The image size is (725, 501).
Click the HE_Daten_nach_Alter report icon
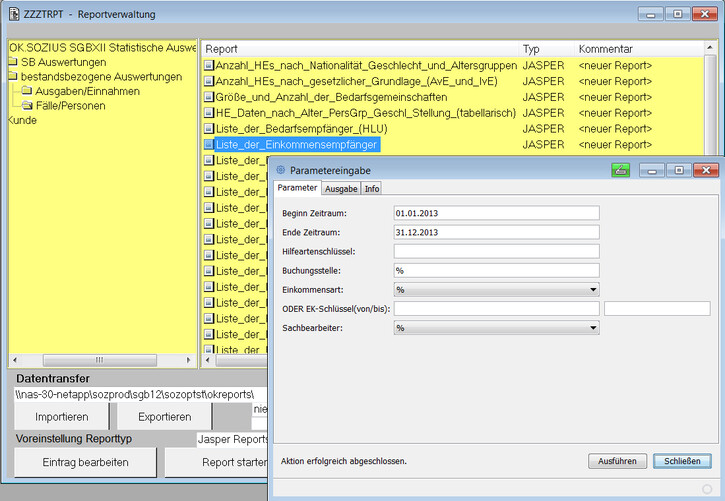(x=209, y=113)
